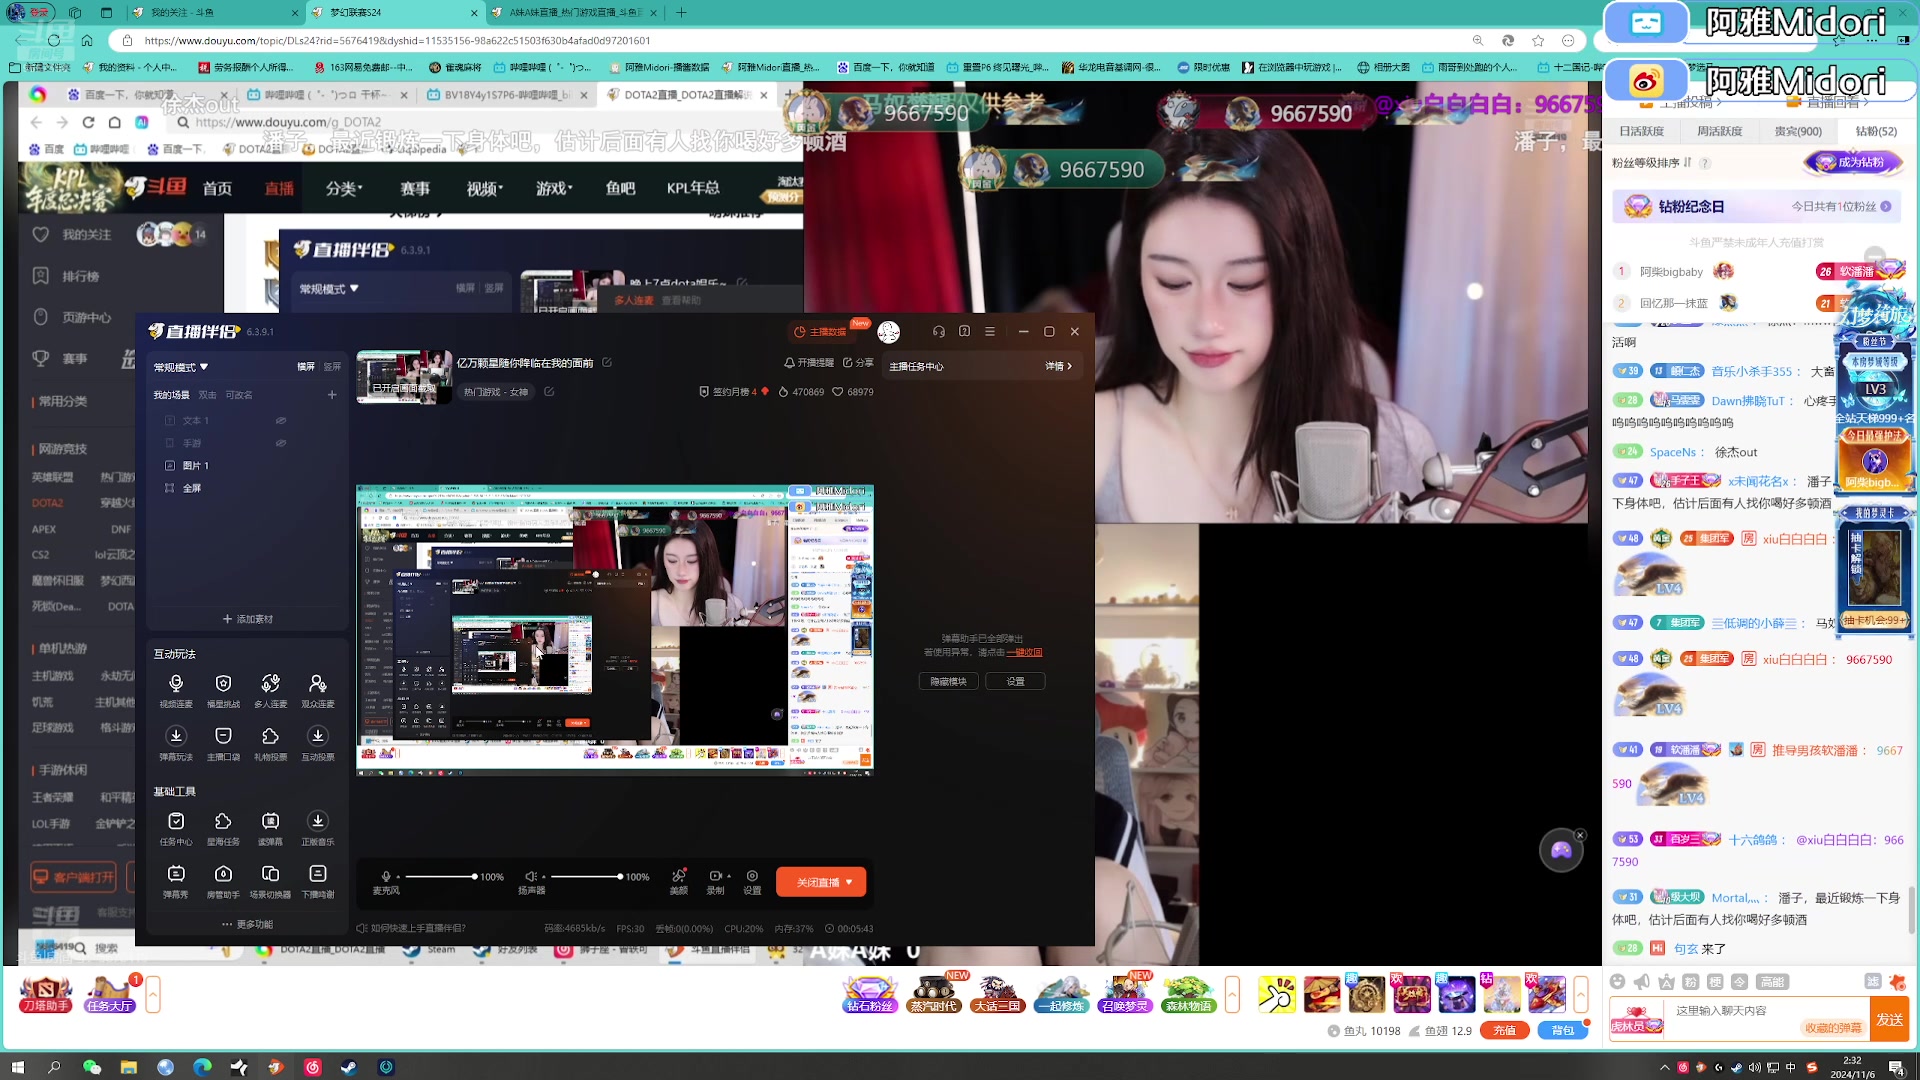Open customer service headset icon
The width and height of the screenshot is (1920, 1080).
click(938, 331)
